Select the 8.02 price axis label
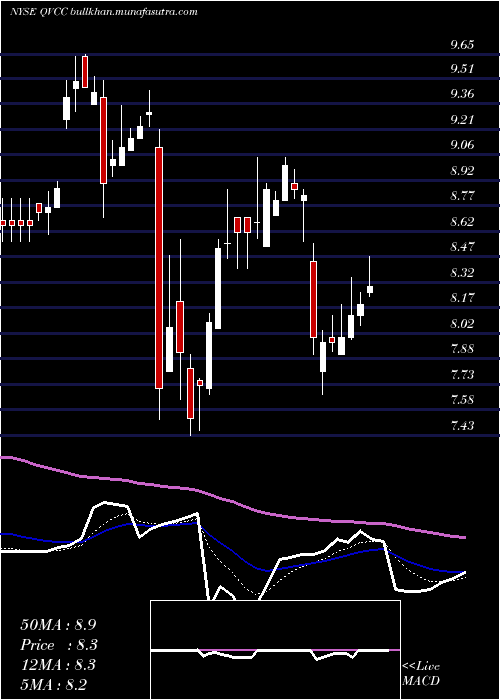The width and height of the screenshot is (500, 700). click(x=462, y=323)
